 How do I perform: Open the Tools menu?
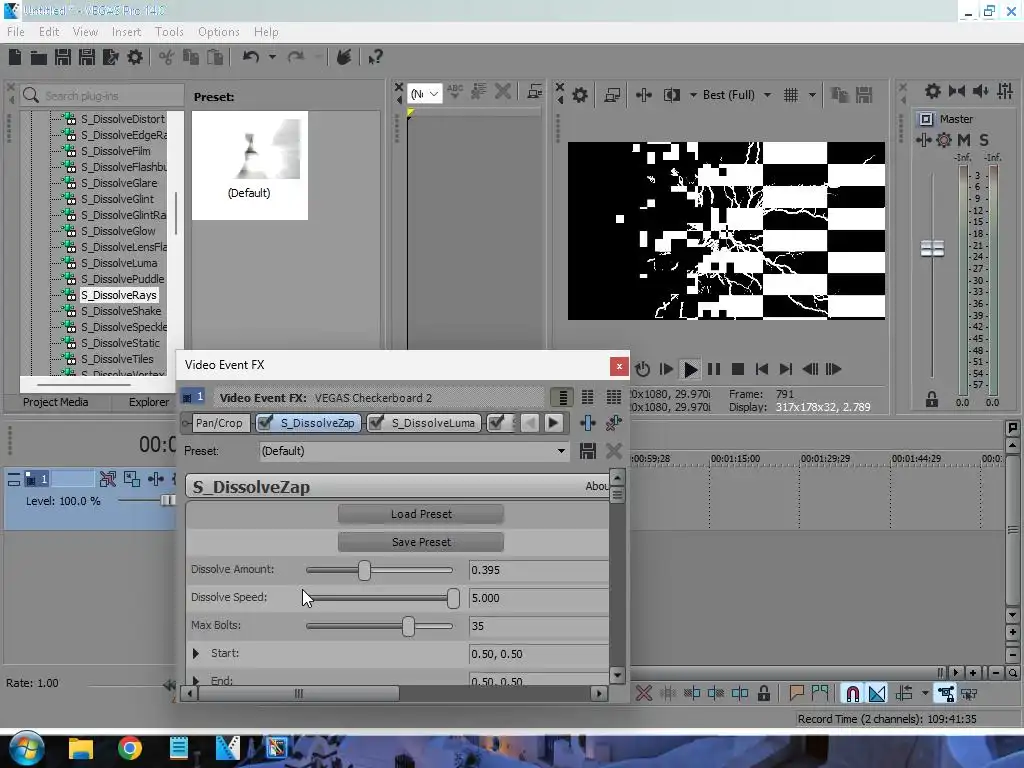(169, 31)
